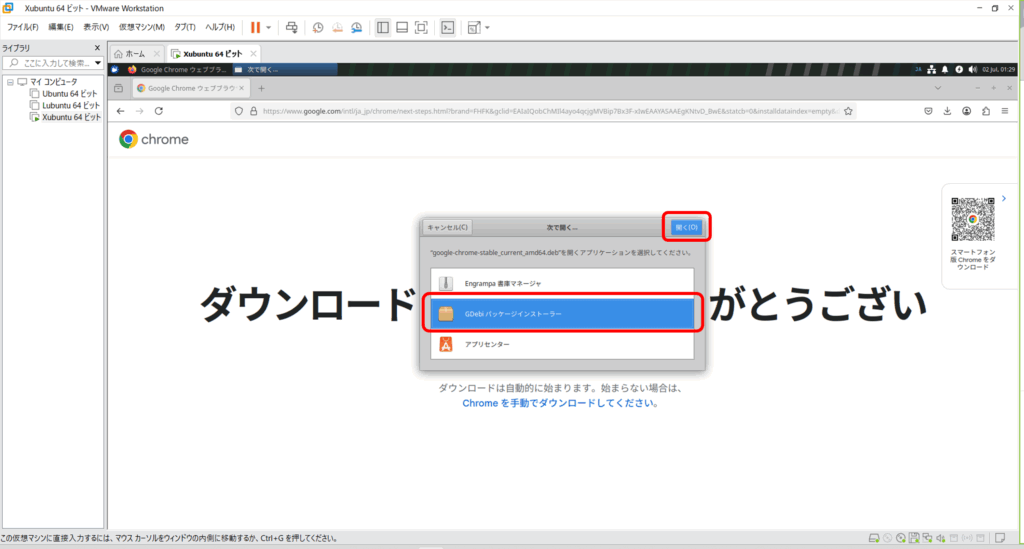Viewport: 1024px width, 549px height.
Task: Select Engrampa 書庫マネージャ in the list
Action: 516,284
